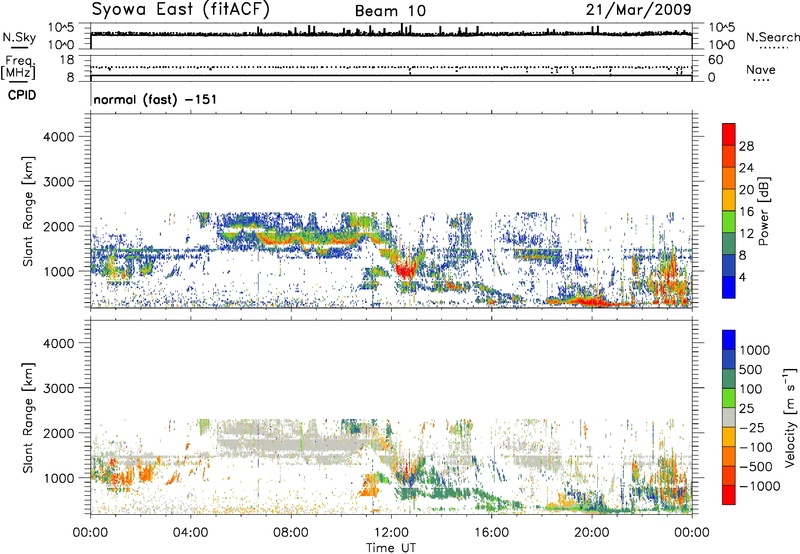Image resolution: width=800 pixels, height=554 pixels.
Task: Click the "CPID" row label
Action: coord(22,95)
